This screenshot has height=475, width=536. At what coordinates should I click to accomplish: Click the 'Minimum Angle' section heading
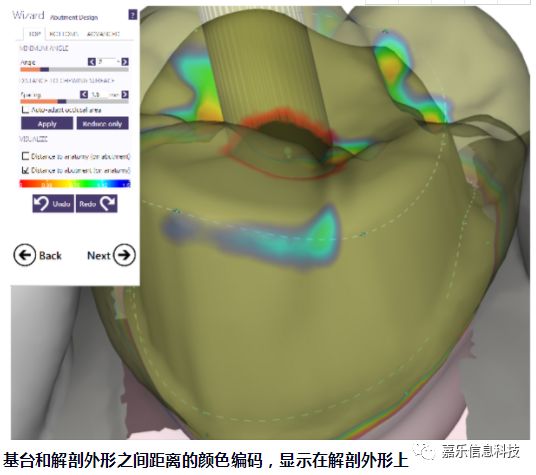coord(44,48)
